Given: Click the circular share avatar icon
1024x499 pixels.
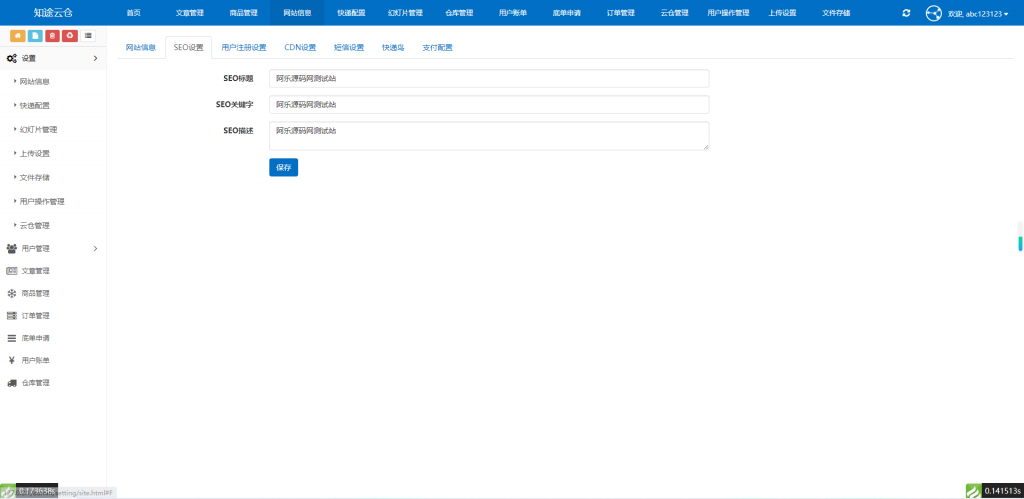Looking at the screenshot, I should (933, 13).
